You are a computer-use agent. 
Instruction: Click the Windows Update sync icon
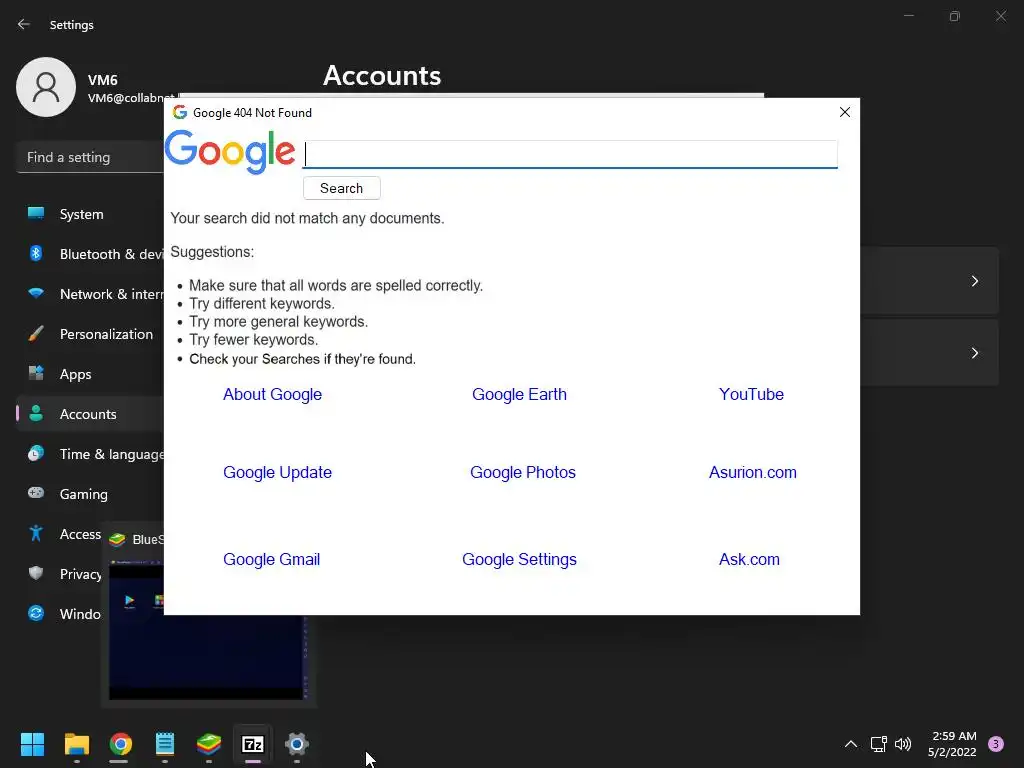point(36,613)
